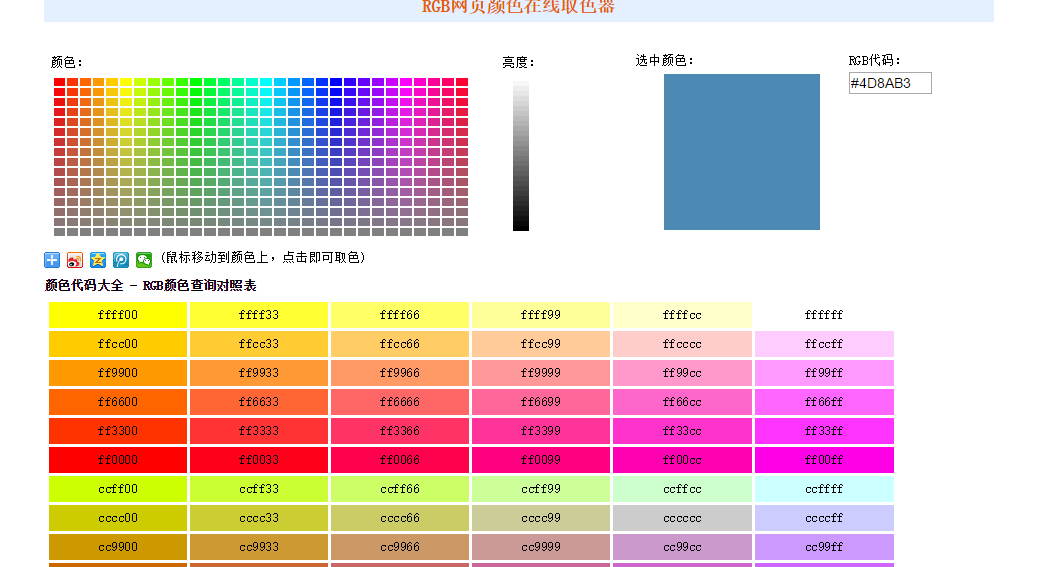The image size is (1043, 567).
Task: Choose the ccccff periwinkle cell
Action: click(824, 518)
